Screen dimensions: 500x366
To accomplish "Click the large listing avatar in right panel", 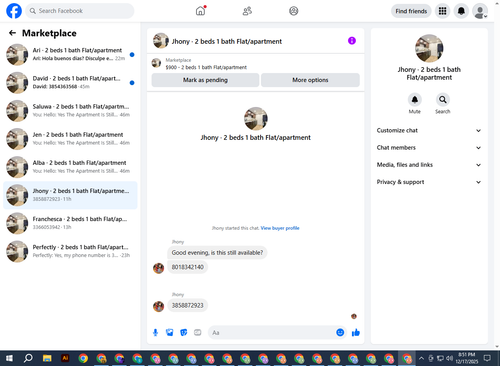I will point(429,48).
